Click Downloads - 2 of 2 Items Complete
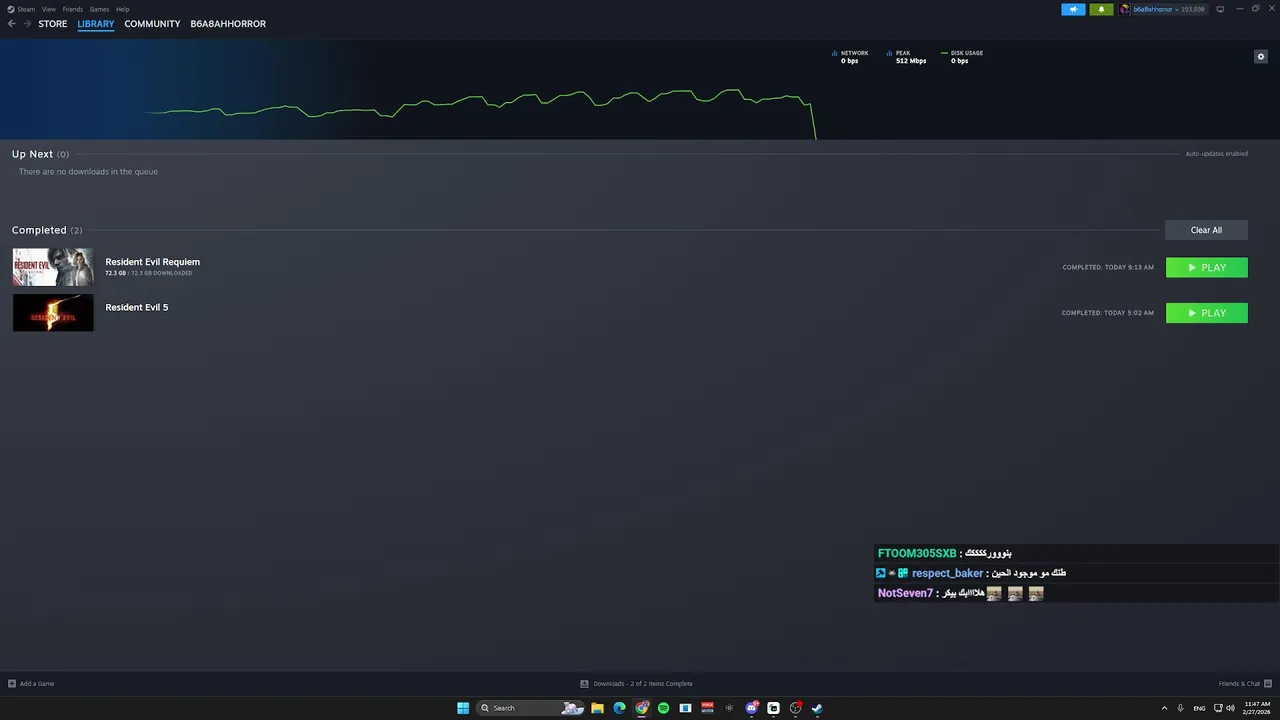This screenshot has width=1280, height=720. pyautogui.click(x=643, y=684)
